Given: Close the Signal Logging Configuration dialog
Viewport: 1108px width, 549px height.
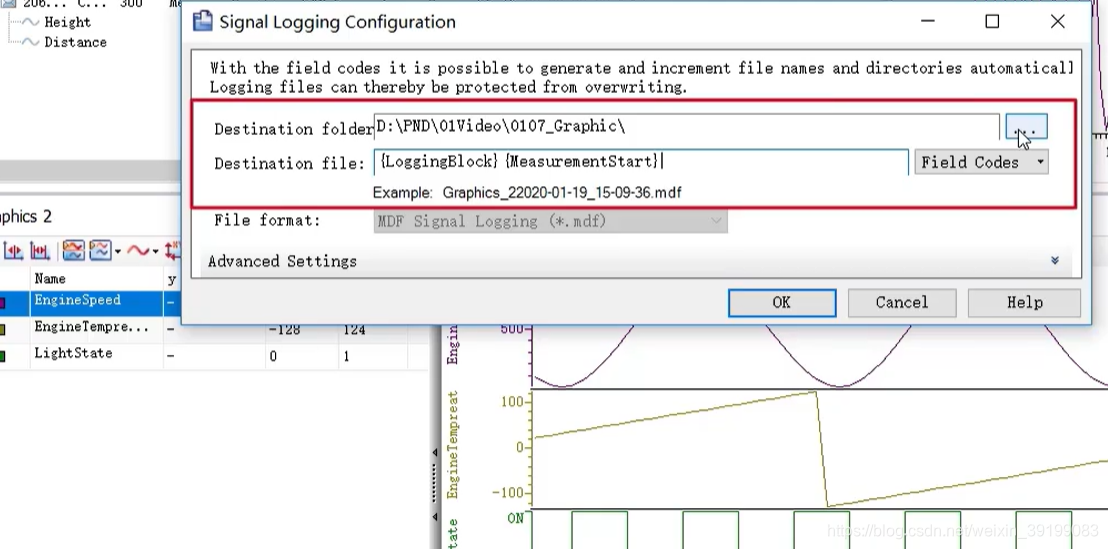Looking at the screenshot, I should [1057, 21].
